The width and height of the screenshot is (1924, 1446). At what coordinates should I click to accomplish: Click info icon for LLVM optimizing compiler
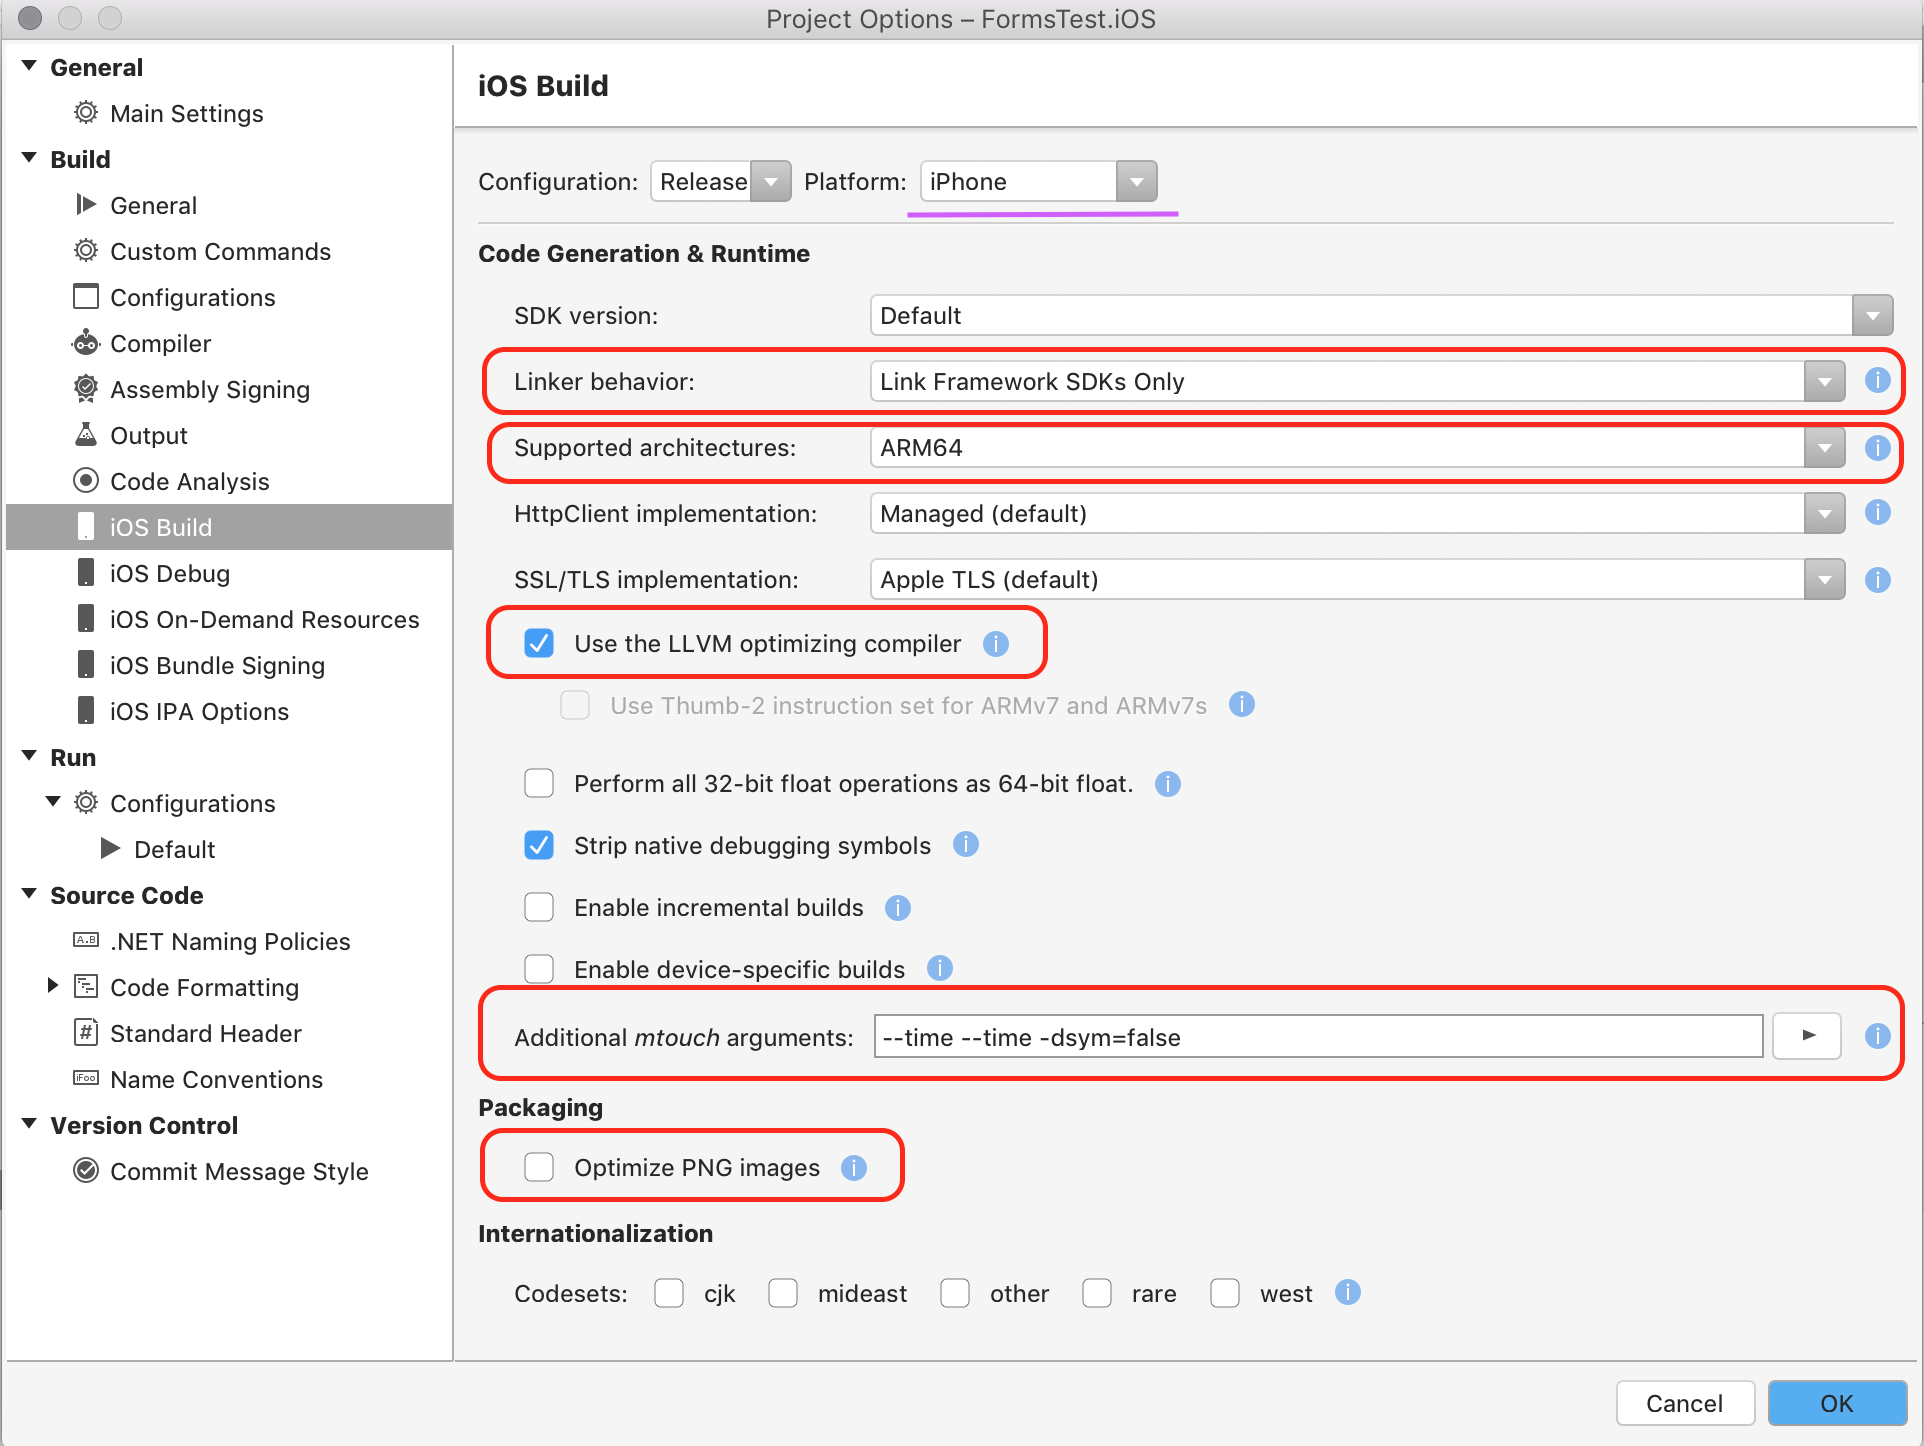(995, 644)
